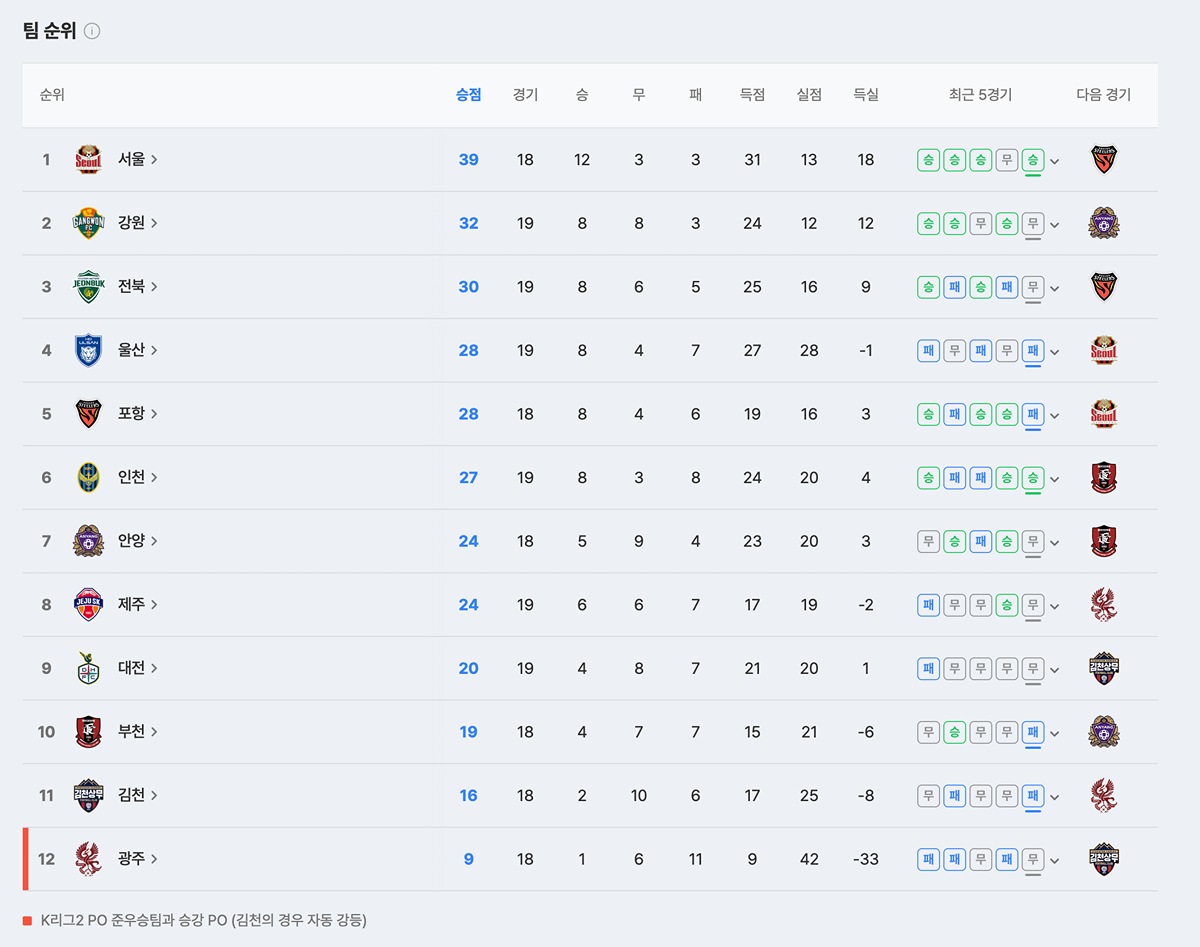Viewport: 1200px width, 947px height.
Task: Click the 제주 team crest
Action: pyautogui.click(x=89, y=604)
